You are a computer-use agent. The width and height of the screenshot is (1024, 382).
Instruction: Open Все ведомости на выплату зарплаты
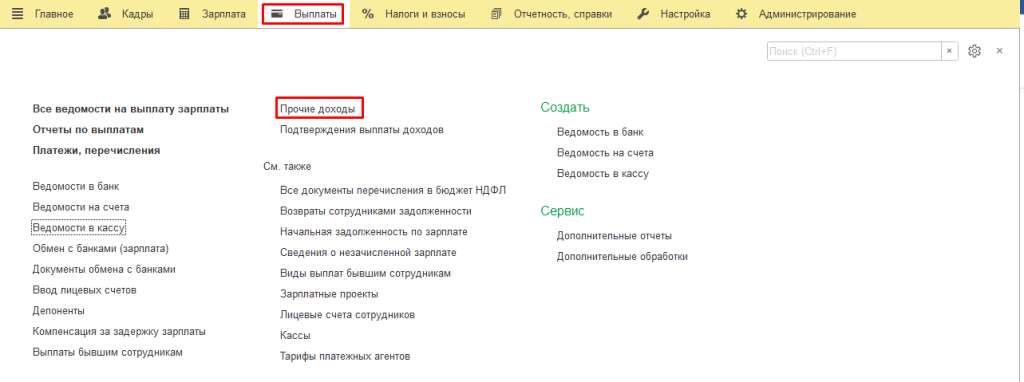[131, 109]
